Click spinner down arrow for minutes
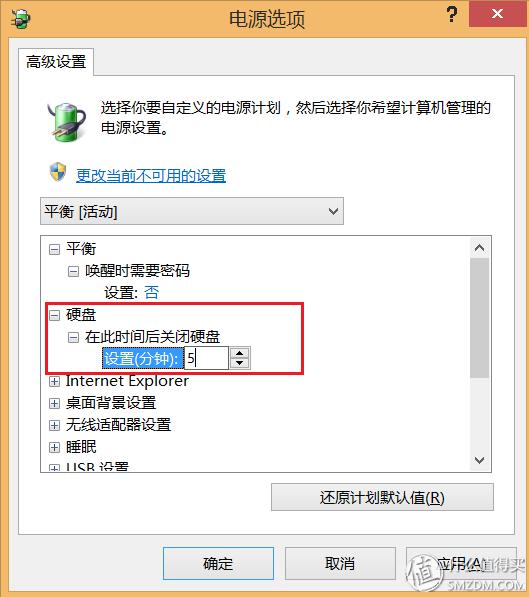Screen dimensions: 529x597 coord(240,363)
